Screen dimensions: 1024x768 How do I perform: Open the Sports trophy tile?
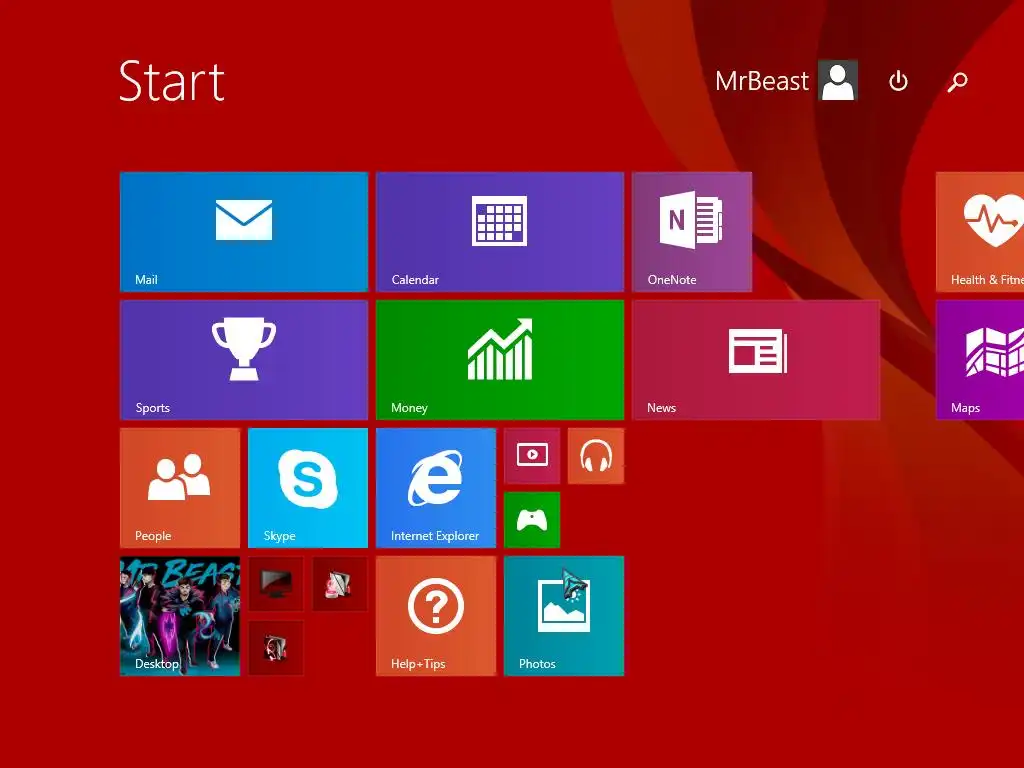[x=244, y=360]
